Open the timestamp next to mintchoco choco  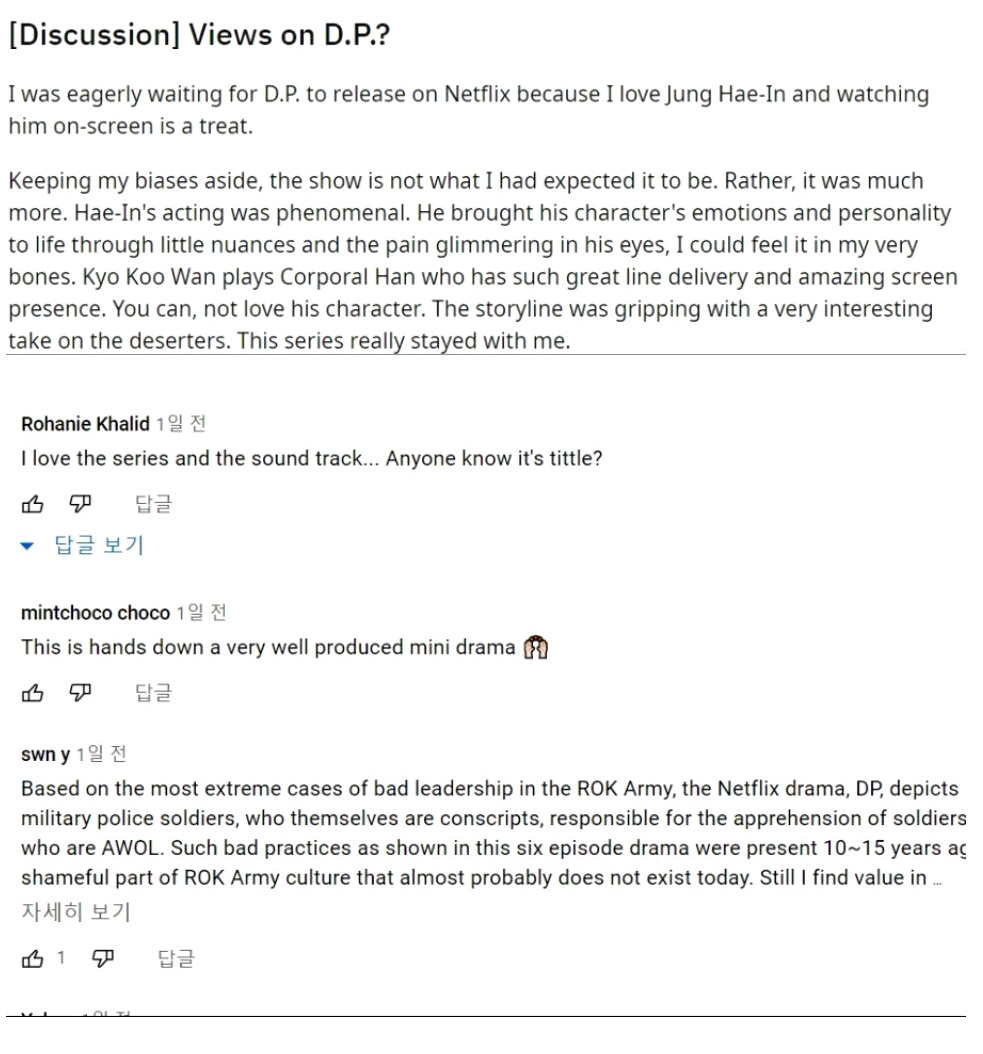pos(201,613)
